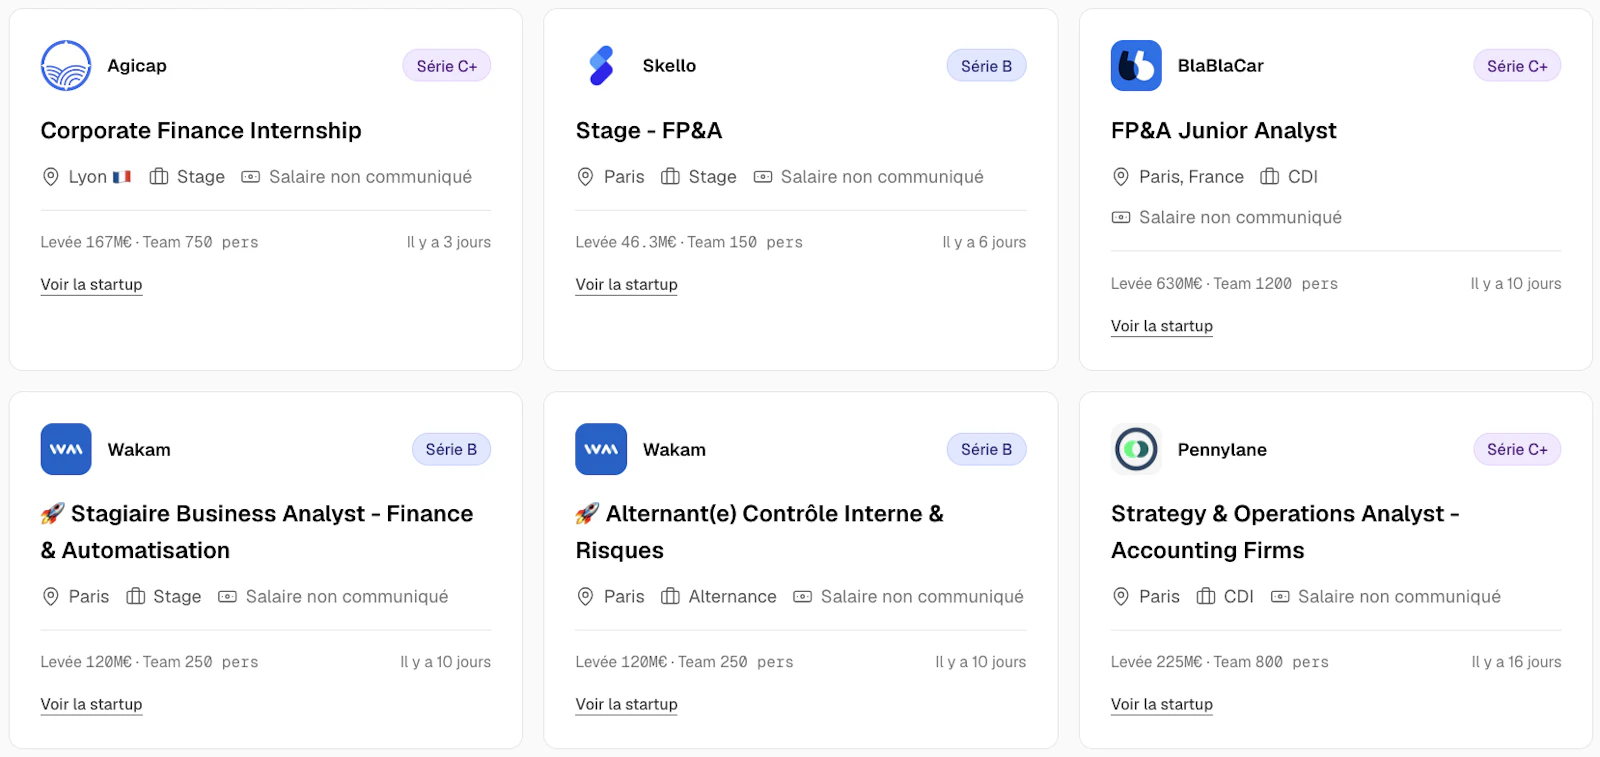Click location pin on Stagiaire Business Analyst card
Viewport: 1600px width, 757px height.
pyautogui.click(x=51, y=597)
